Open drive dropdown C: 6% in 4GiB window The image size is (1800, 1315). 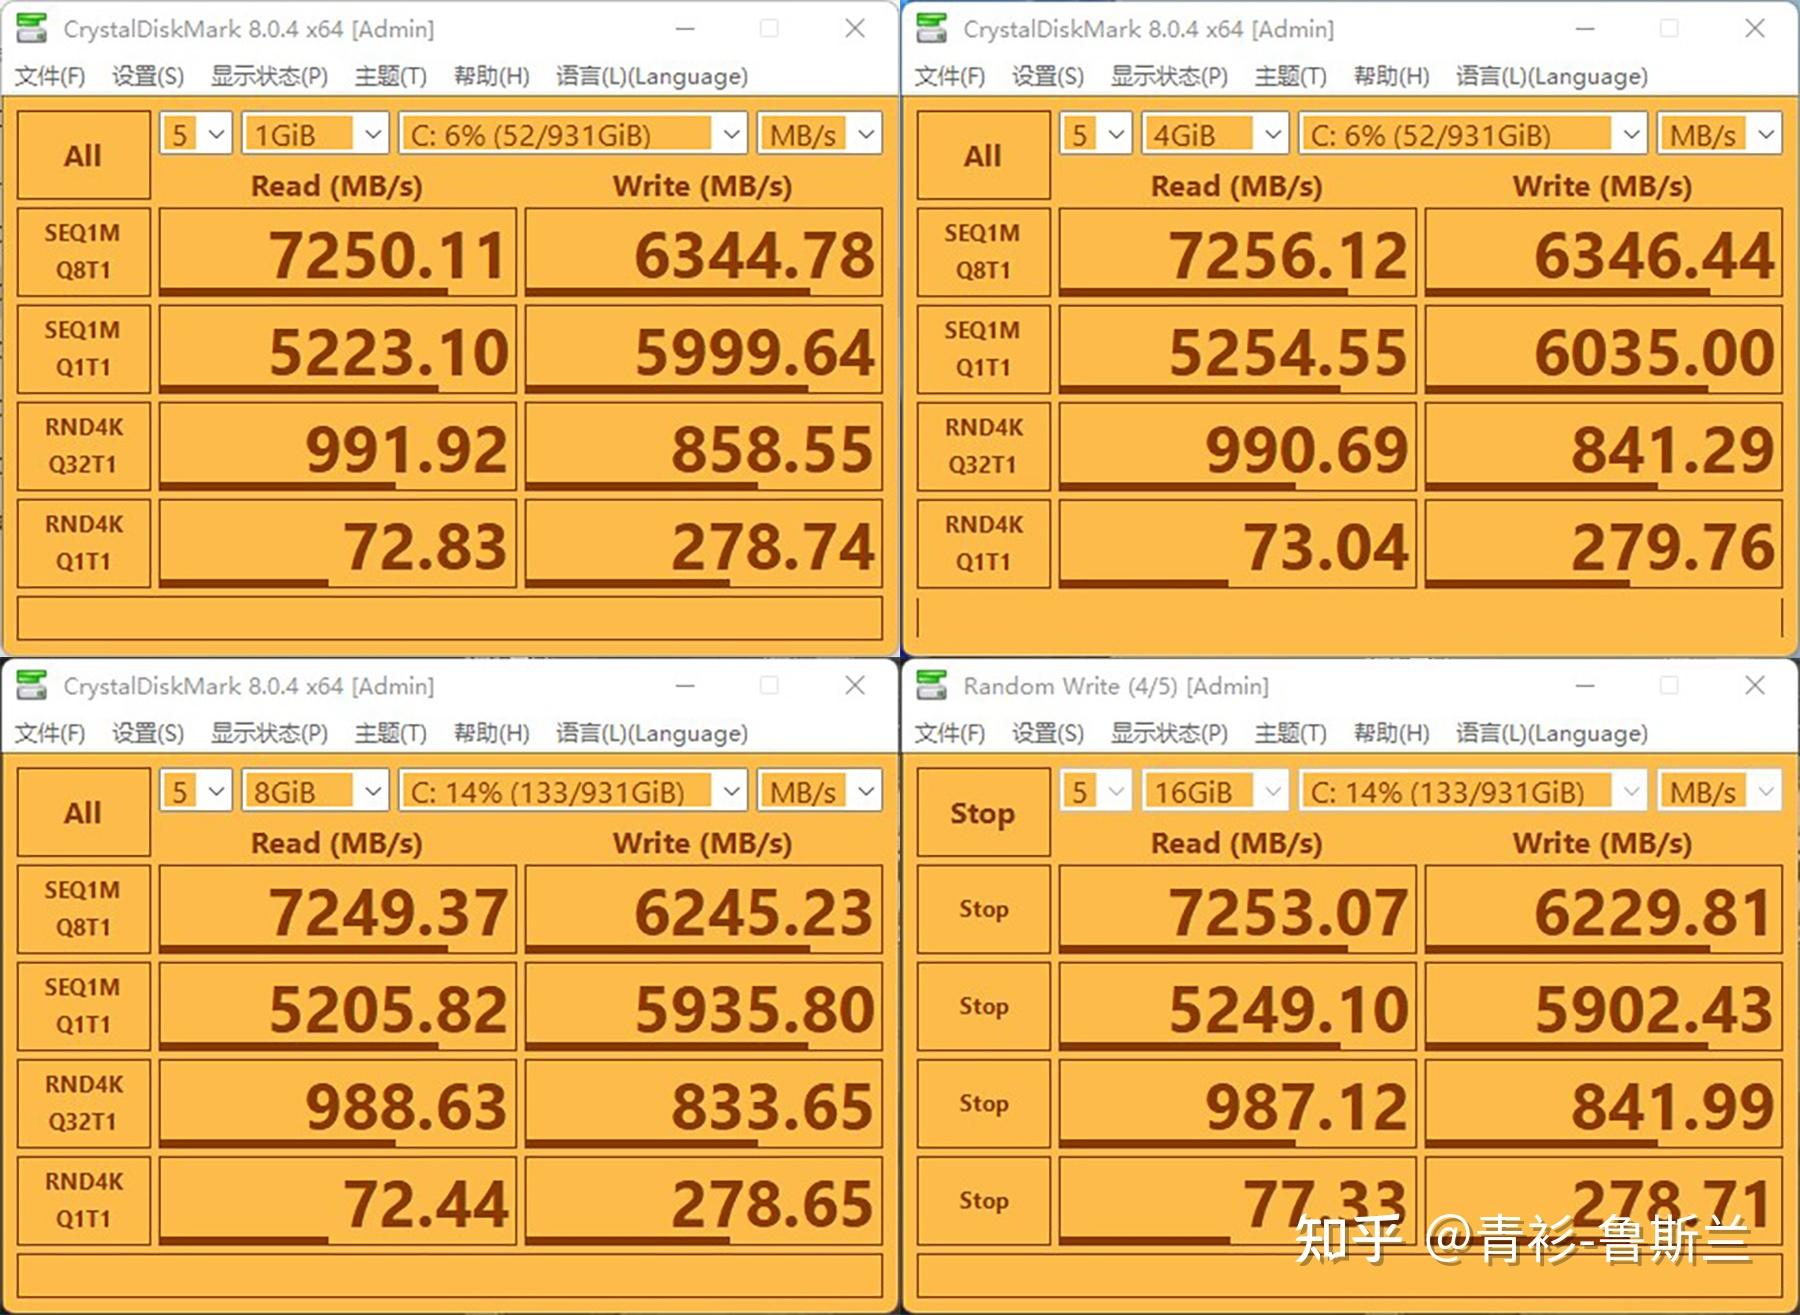point(1473,134)
